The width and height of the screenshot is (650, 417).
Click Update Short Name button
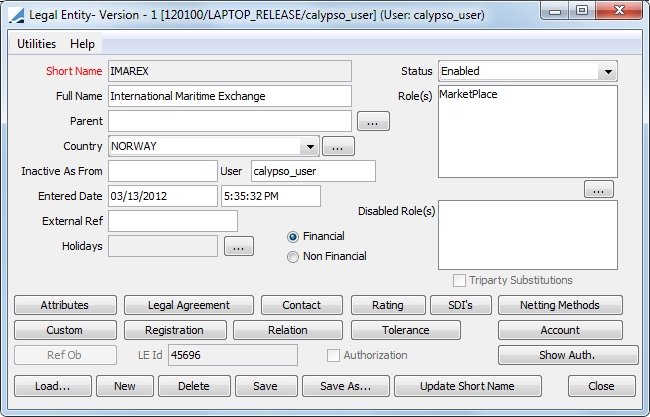coord(468,386)
